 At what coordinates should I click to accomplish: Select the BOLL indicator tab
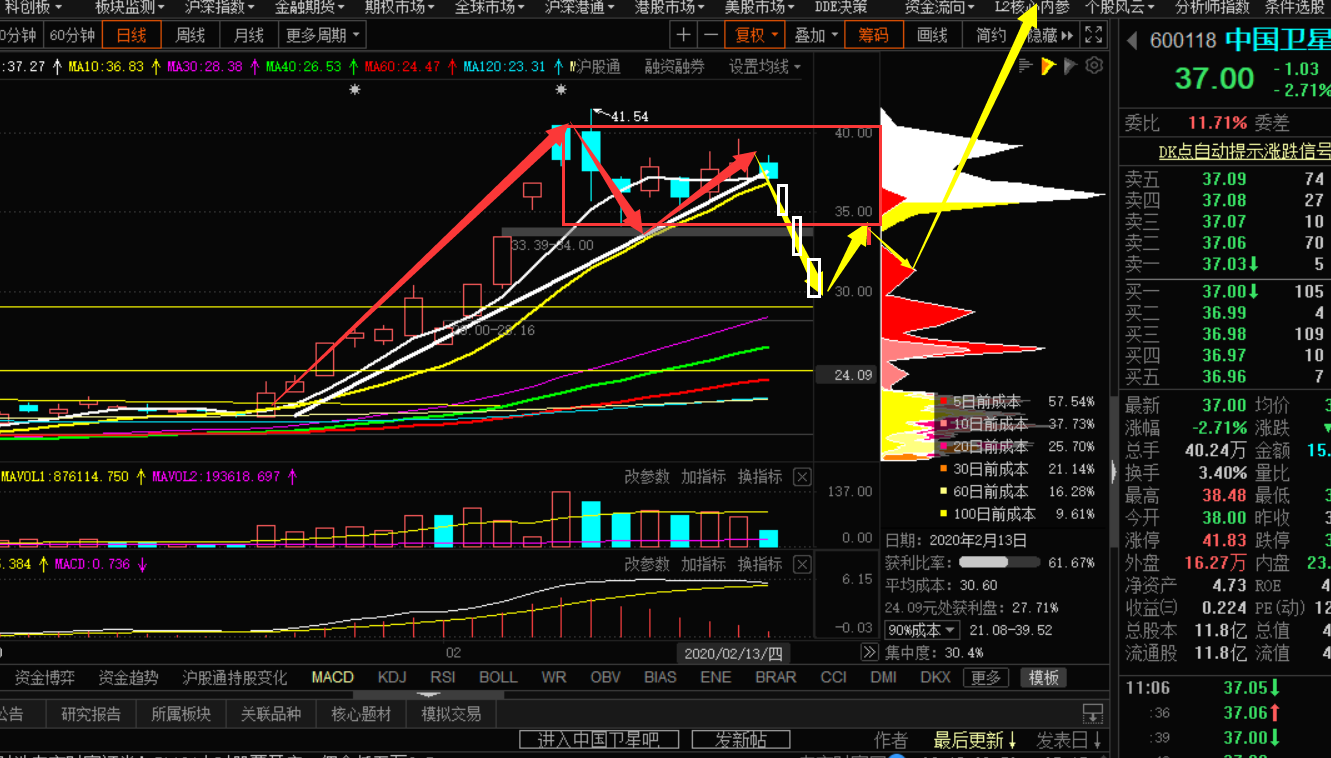(498, 677)
